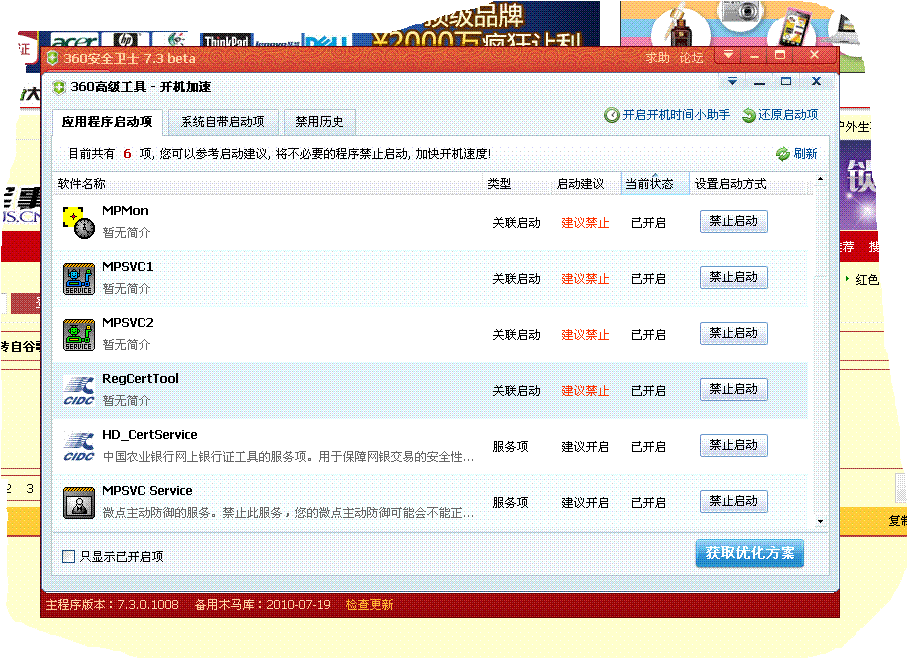Click the 360 shield icon in the tool window title

coord(59,88)
